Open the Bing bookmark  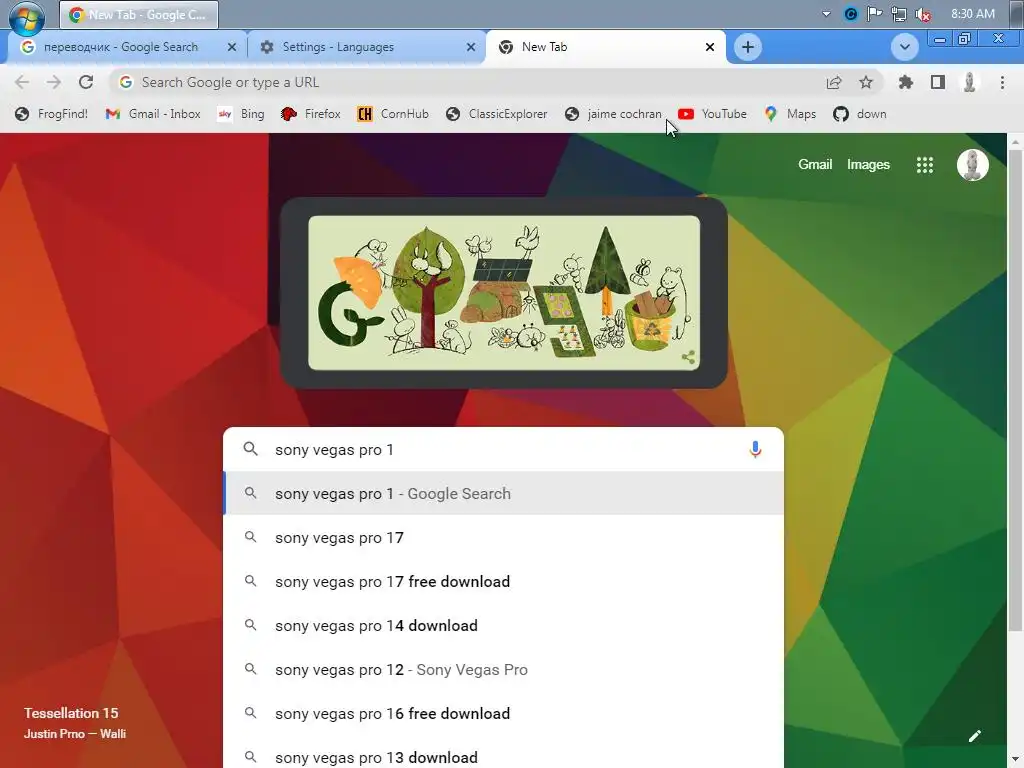pyautogui.click(x=241, y=114)
